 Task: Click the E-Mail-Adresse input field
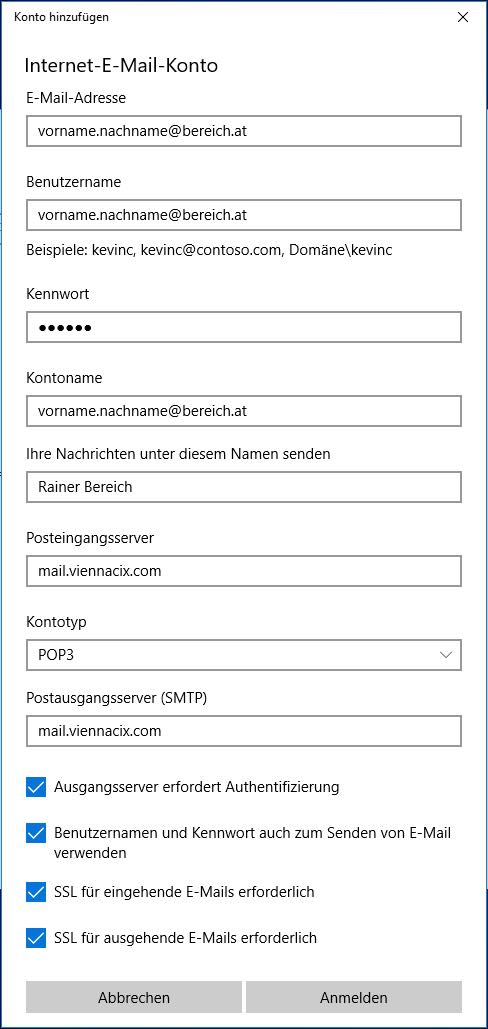244,131
